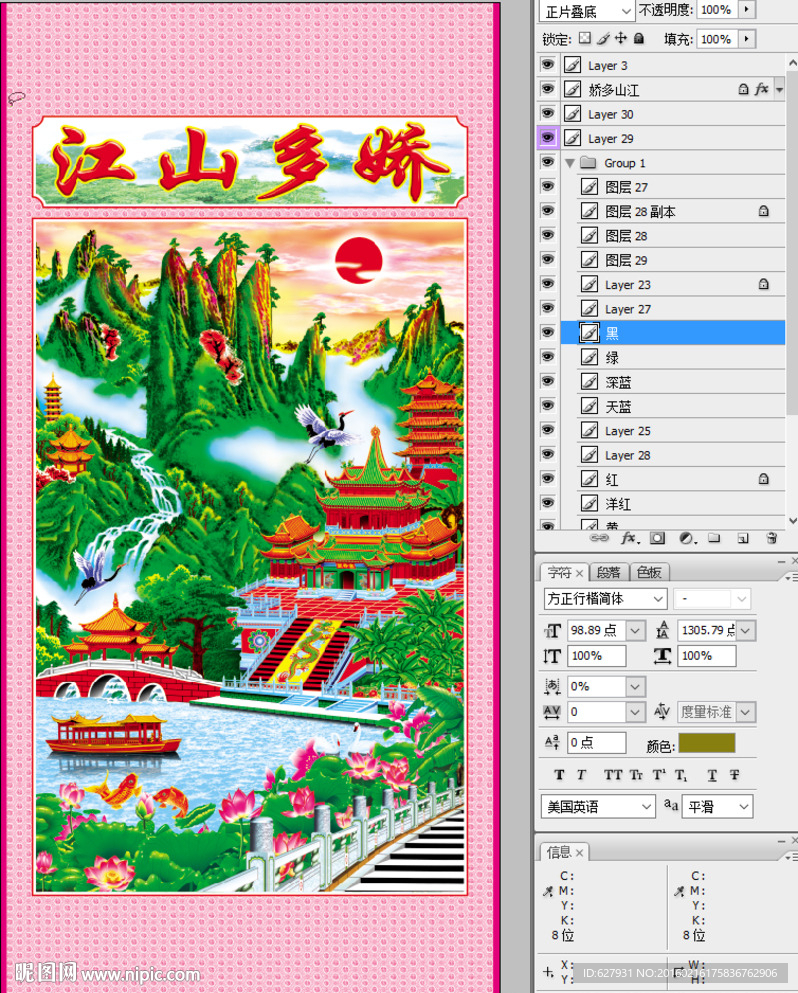Screen dimensions: 798x993
Task: Open the anti-aliasing dropdown 平滑
Action: (718, 806)
